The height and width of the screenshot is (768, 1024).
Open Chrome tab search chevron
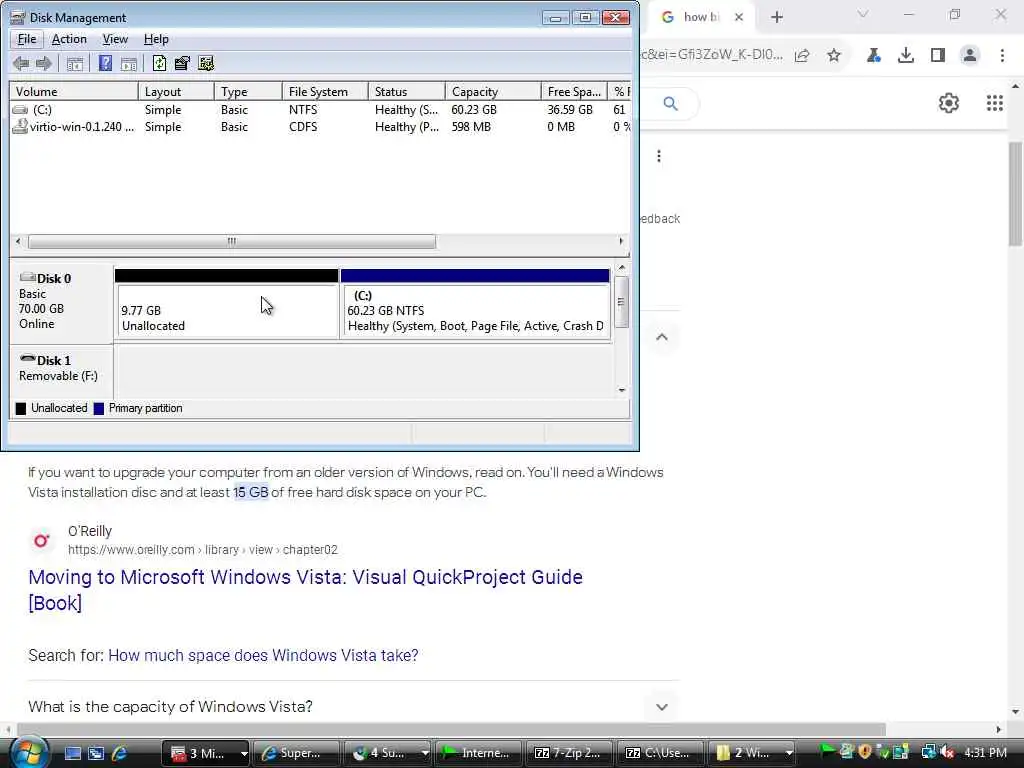(863, 14)
